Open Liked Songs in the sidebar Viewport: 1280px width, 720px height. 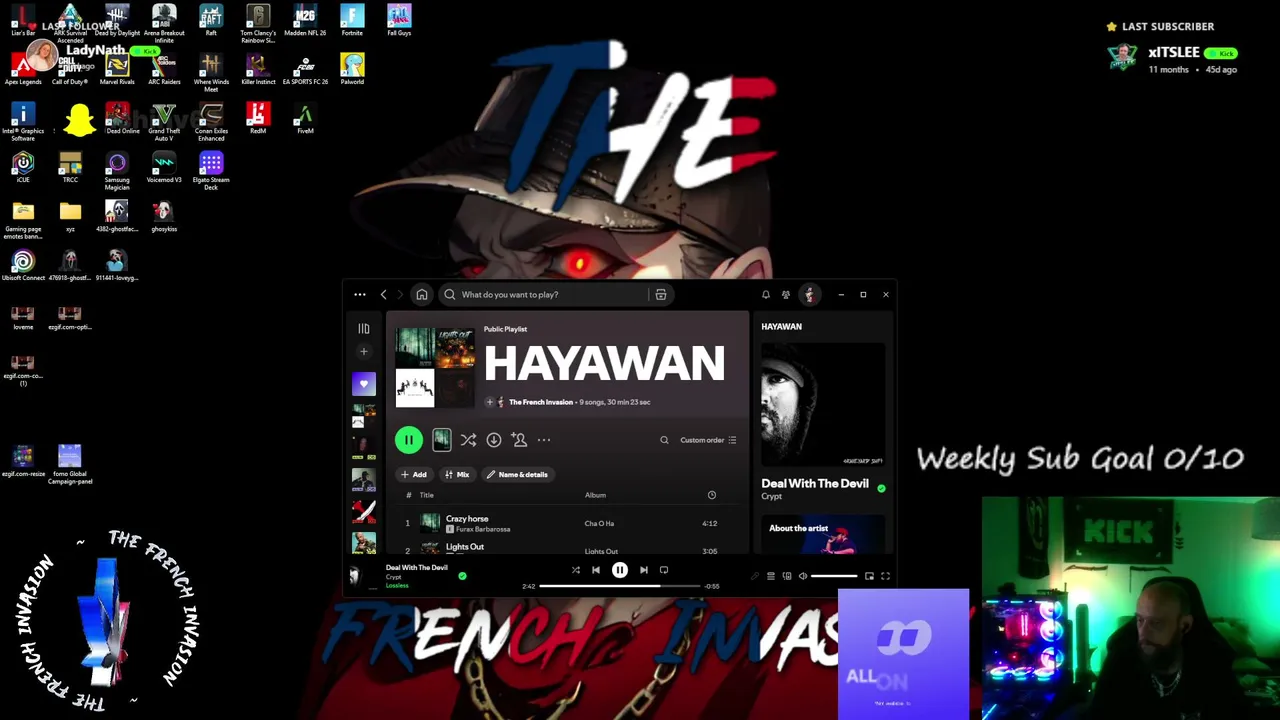364,384
